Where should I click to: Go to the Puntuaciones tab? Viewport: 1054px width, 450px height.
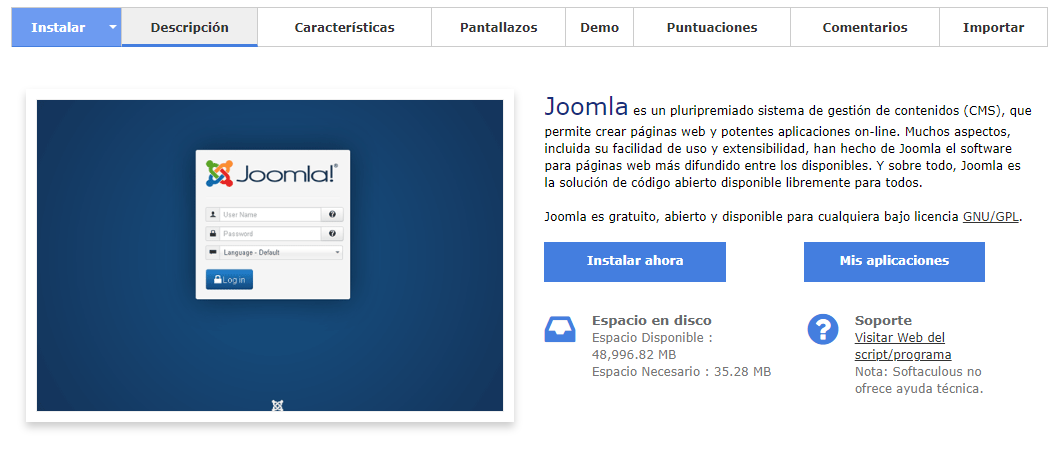click(x=712, y=28)
